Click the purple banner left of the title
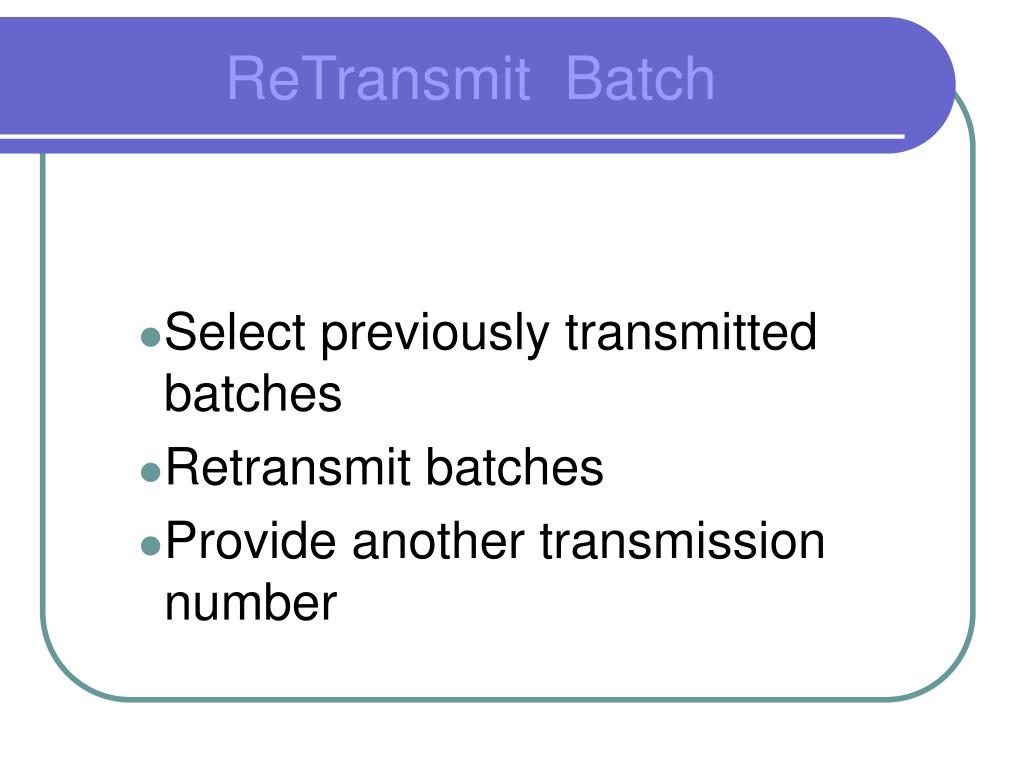The height and width of the screenshot is (768, 1024). click(111, 75)
